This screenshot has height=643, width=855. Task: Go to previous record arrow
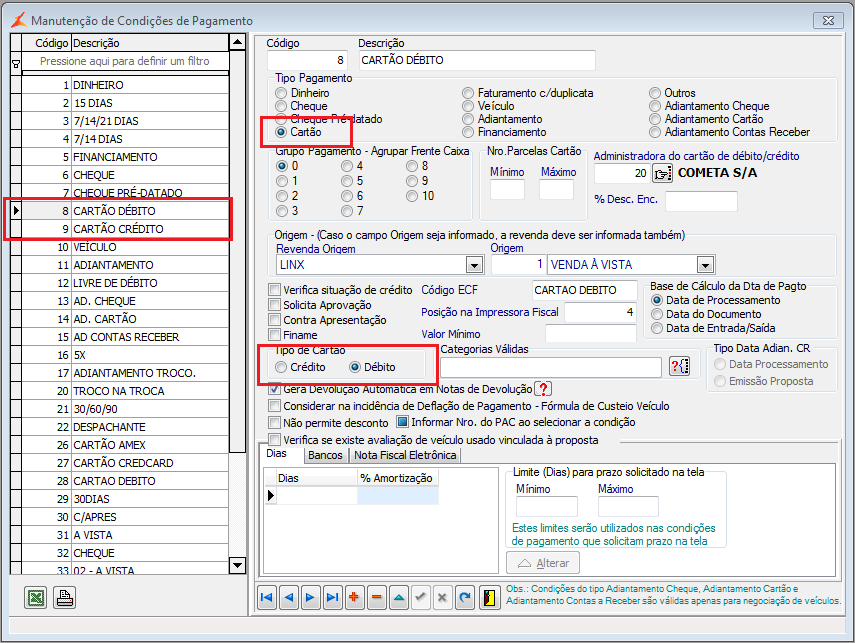[x=289, y=597]
